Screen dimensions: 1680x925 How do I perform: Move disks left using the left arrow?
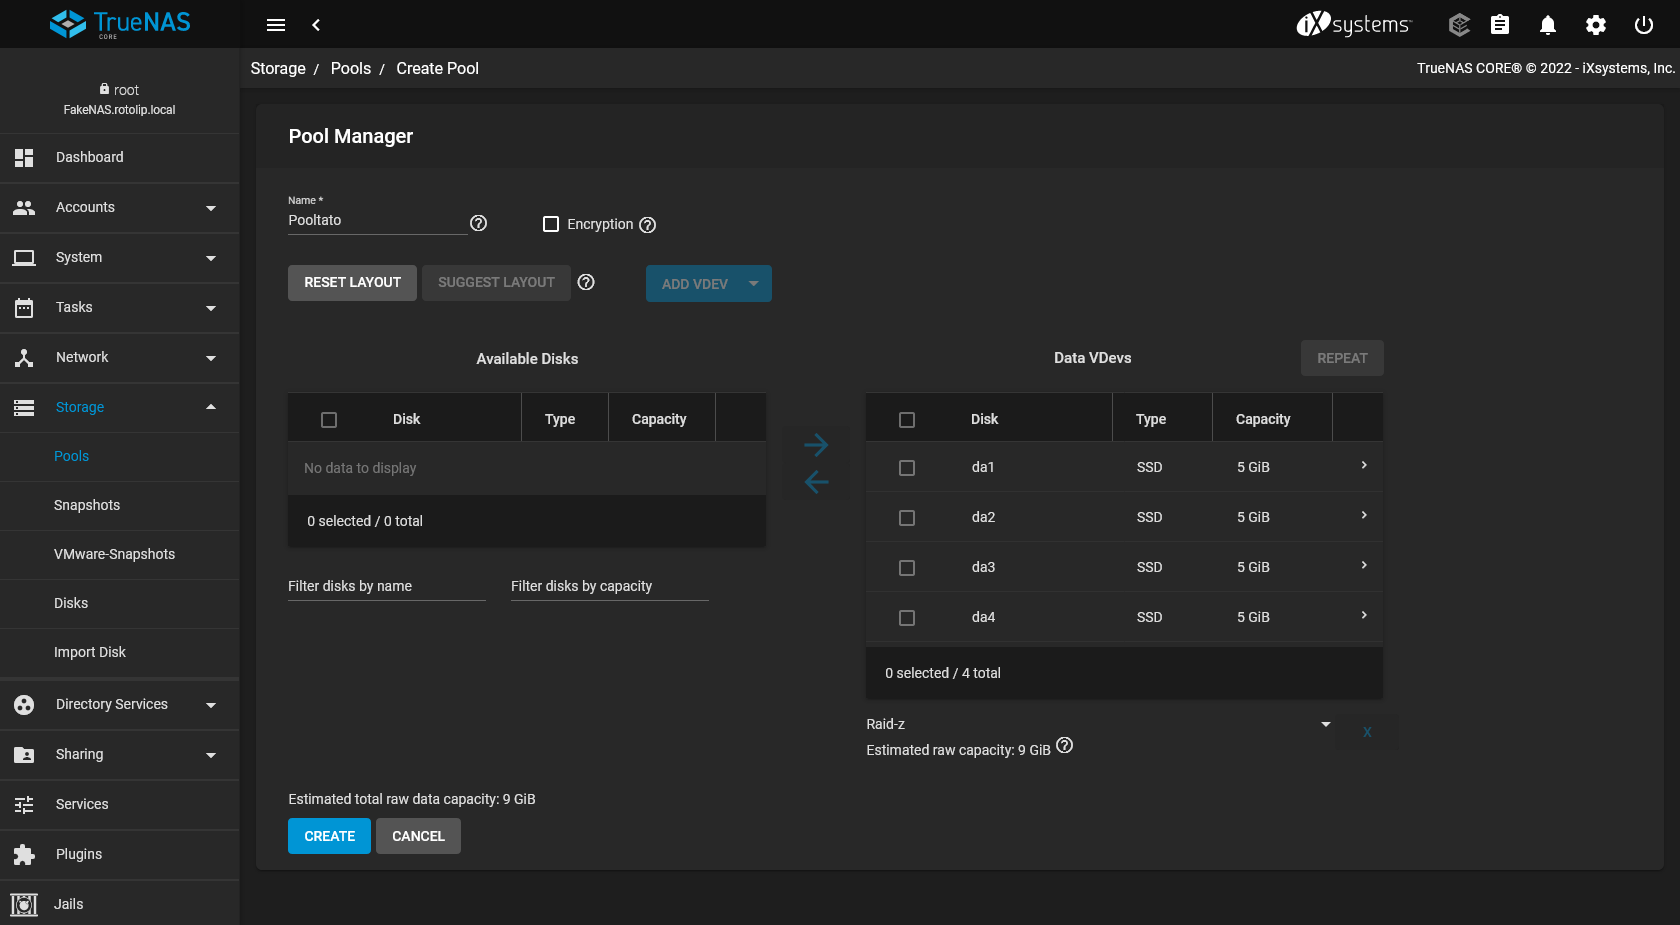coord(816,482)
